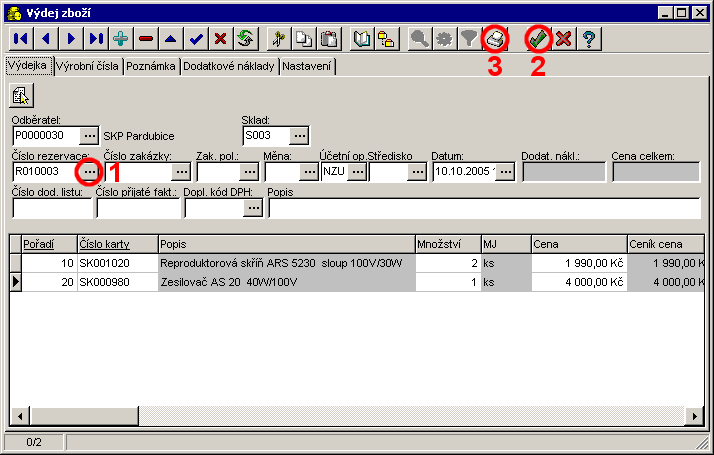
Task: Open the Datum picker button
Action: coord(505,171)
